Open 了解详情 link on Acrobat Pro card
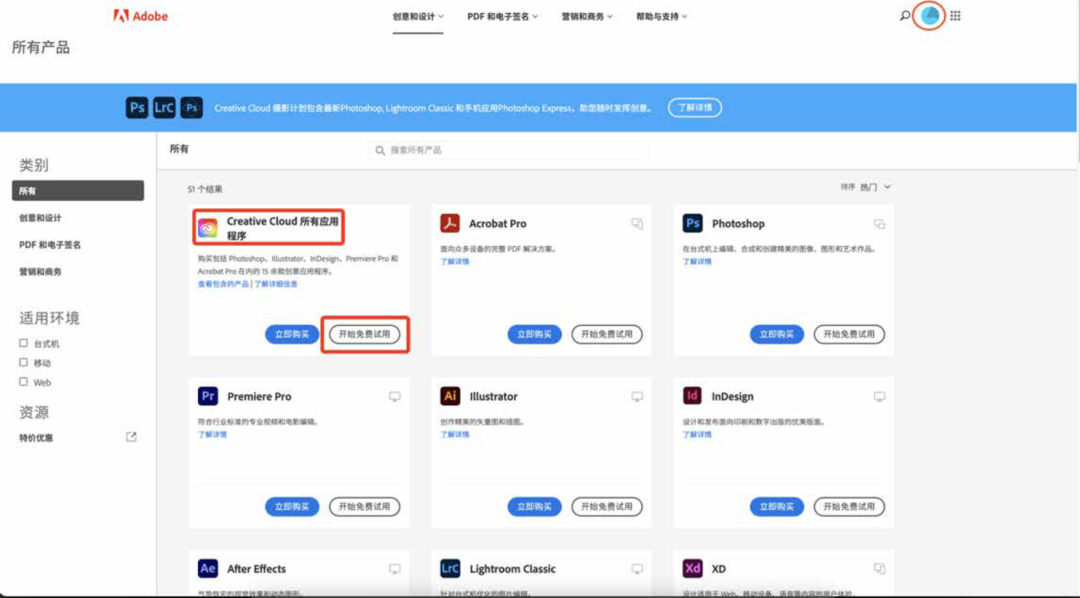The width and height of the screenshot is (1080, 598). click(455, 262)
